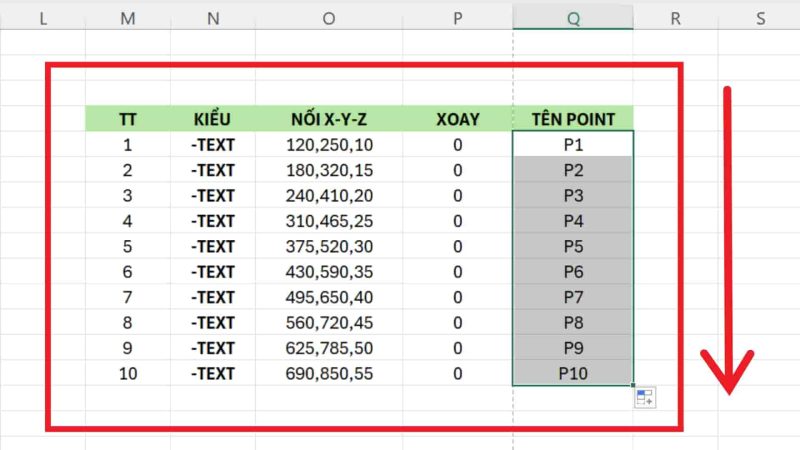Viewport: 800px width, 450px height.
Task: Select cell containing P6
Action: 573,271
